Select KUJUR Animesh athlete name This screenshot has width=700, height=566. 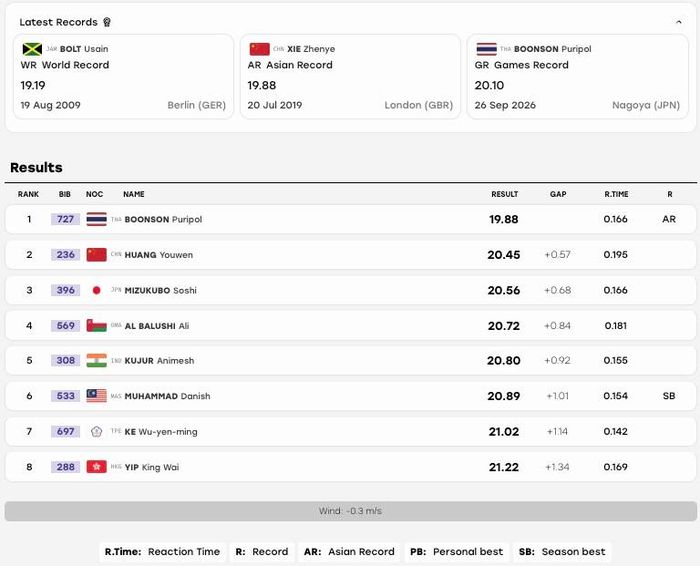tap(159, 361)
